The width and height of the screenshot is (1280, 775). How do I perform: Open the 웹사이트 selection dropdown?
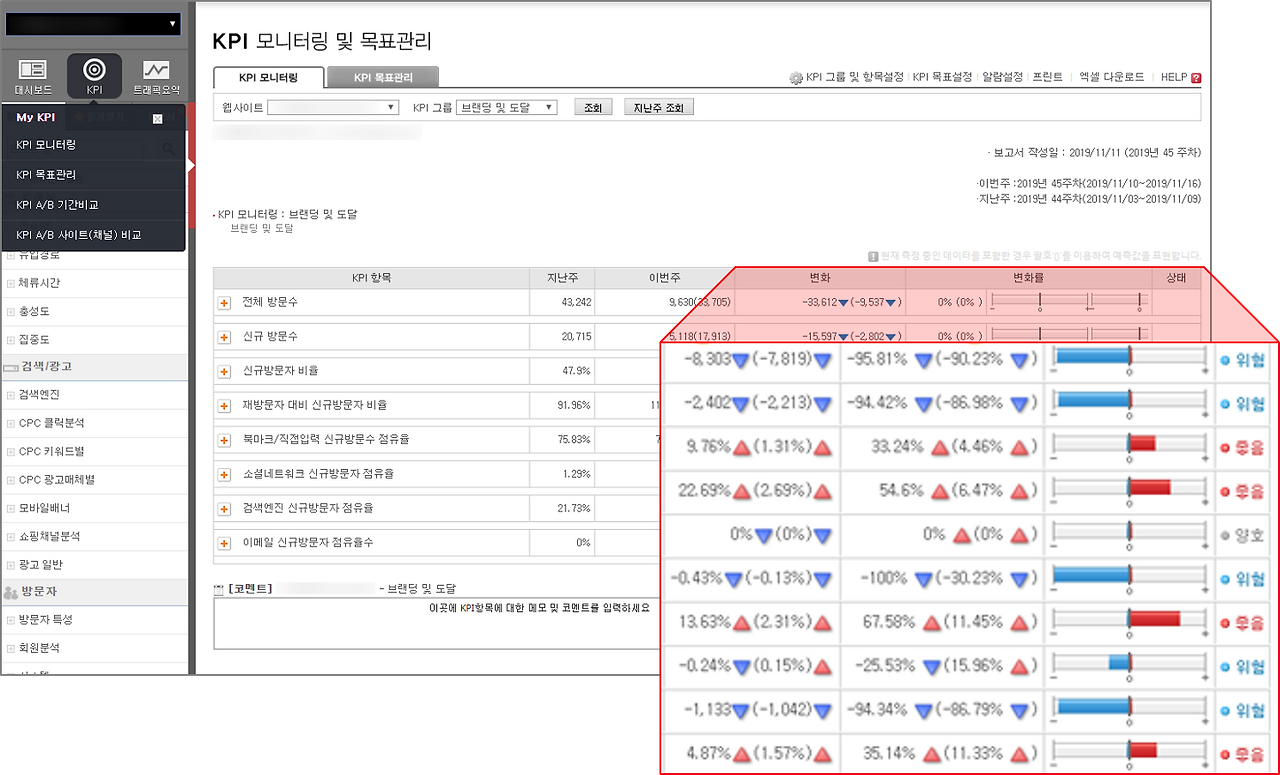coord(333,106)
